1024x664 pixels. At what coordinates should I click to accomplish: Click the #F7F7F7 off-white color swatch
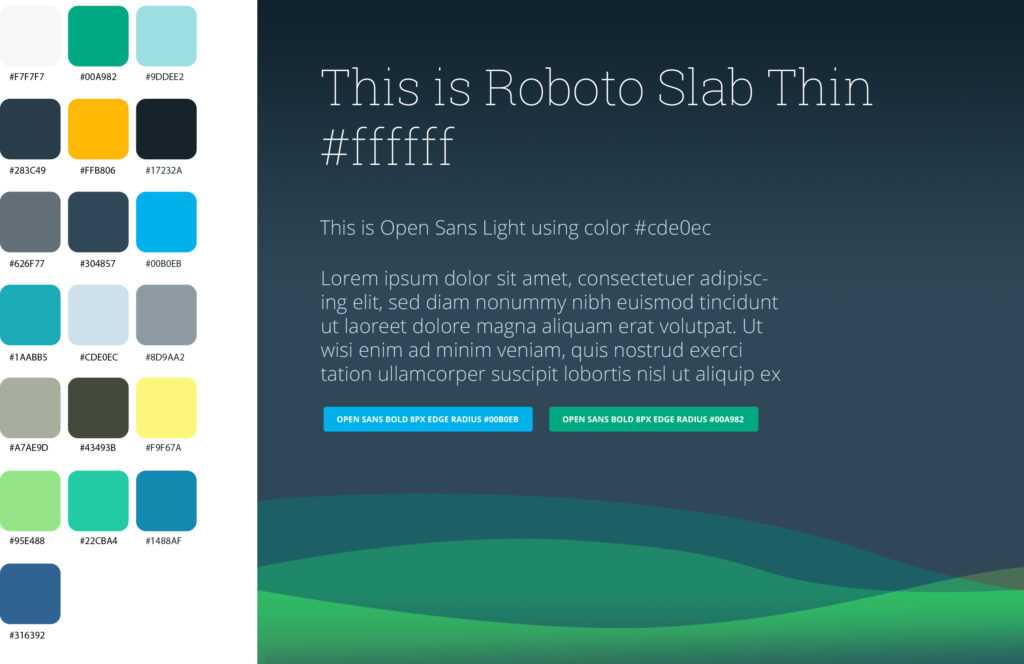(30, 36)
